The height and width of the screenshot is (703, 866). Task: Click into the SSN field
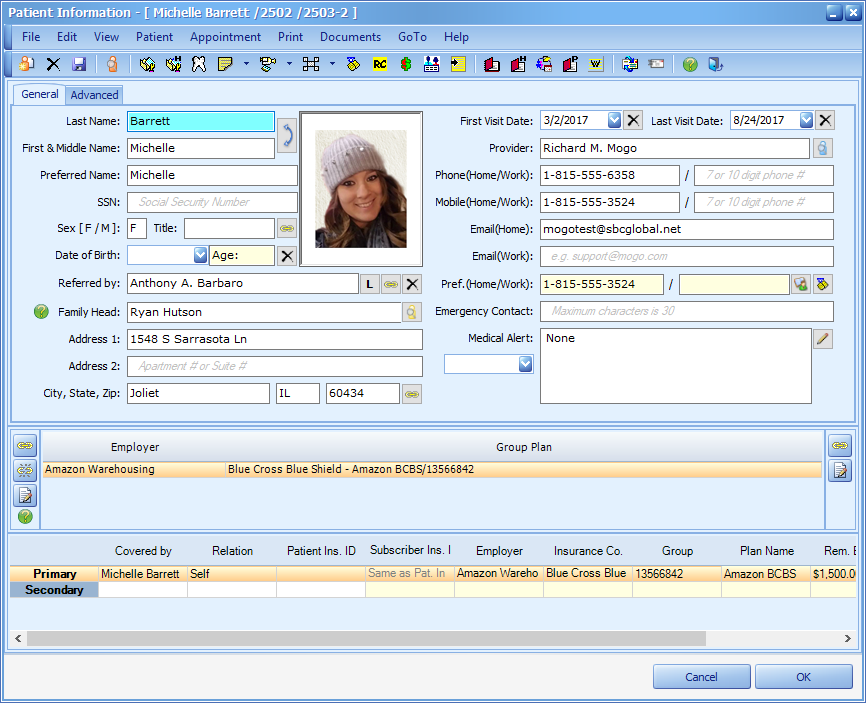click(x=212, y=202)
